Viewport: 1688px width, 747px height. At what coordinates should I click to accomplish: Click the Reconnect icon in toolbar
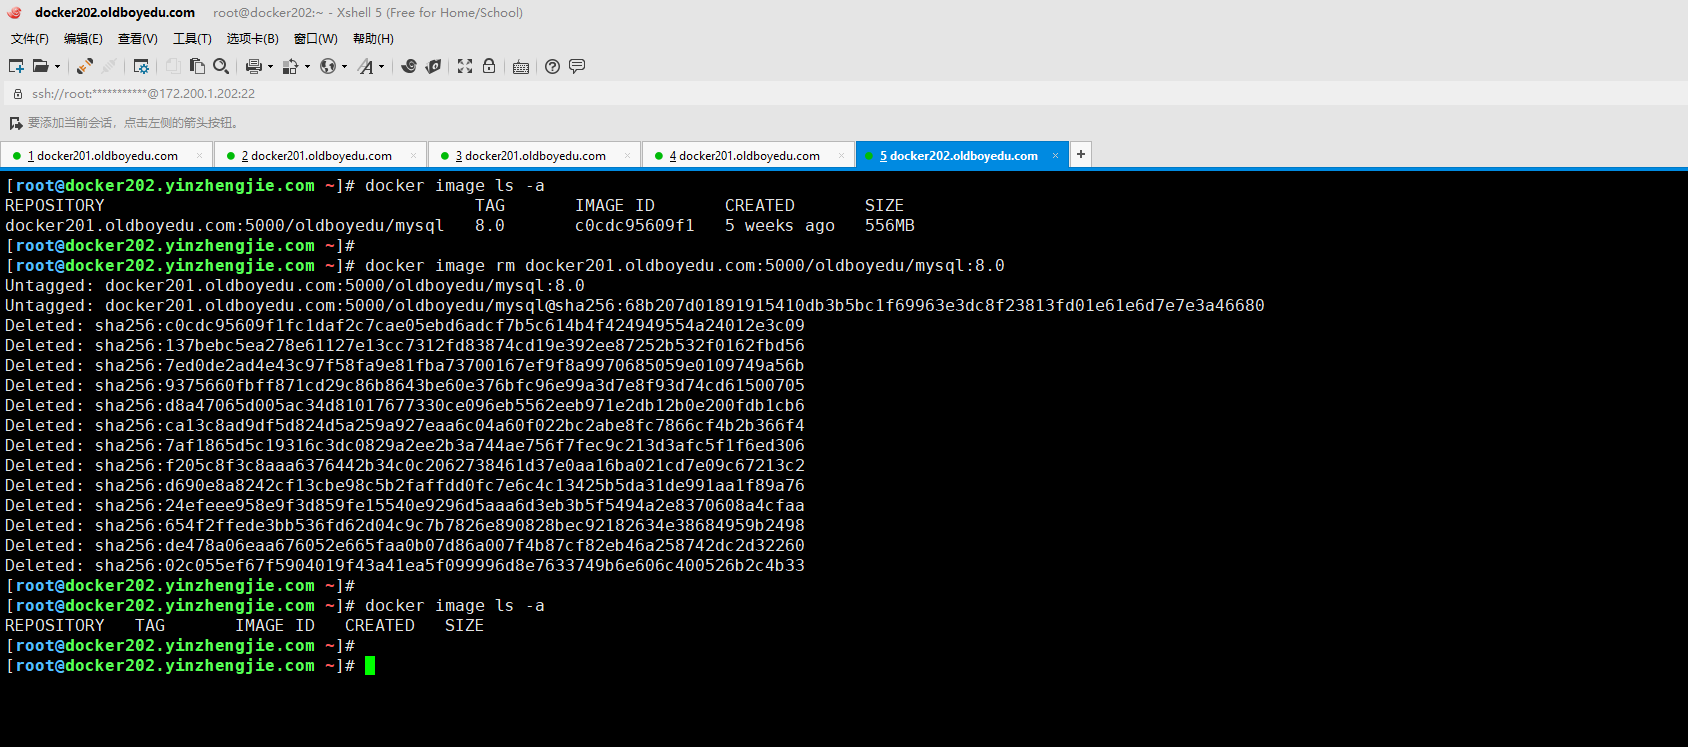pyautogui.click(x=85, y=66)
